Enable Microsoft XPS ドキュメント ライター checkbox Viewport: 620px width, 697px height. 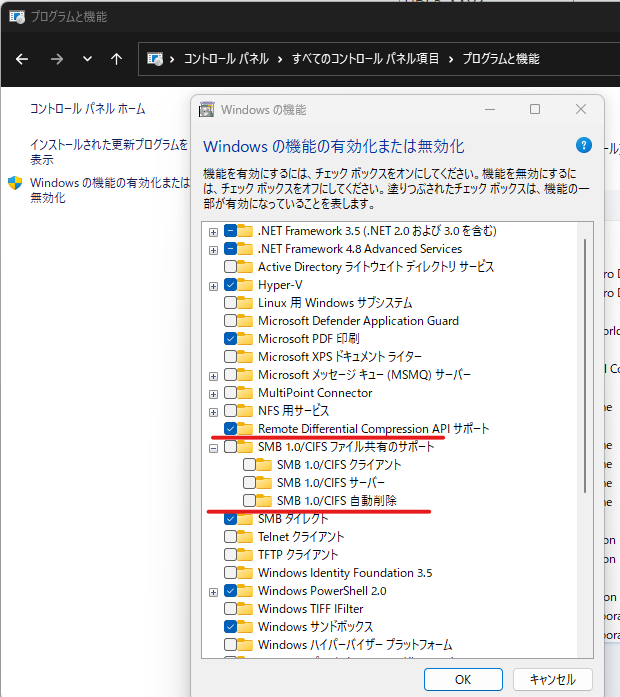point(230,357)
